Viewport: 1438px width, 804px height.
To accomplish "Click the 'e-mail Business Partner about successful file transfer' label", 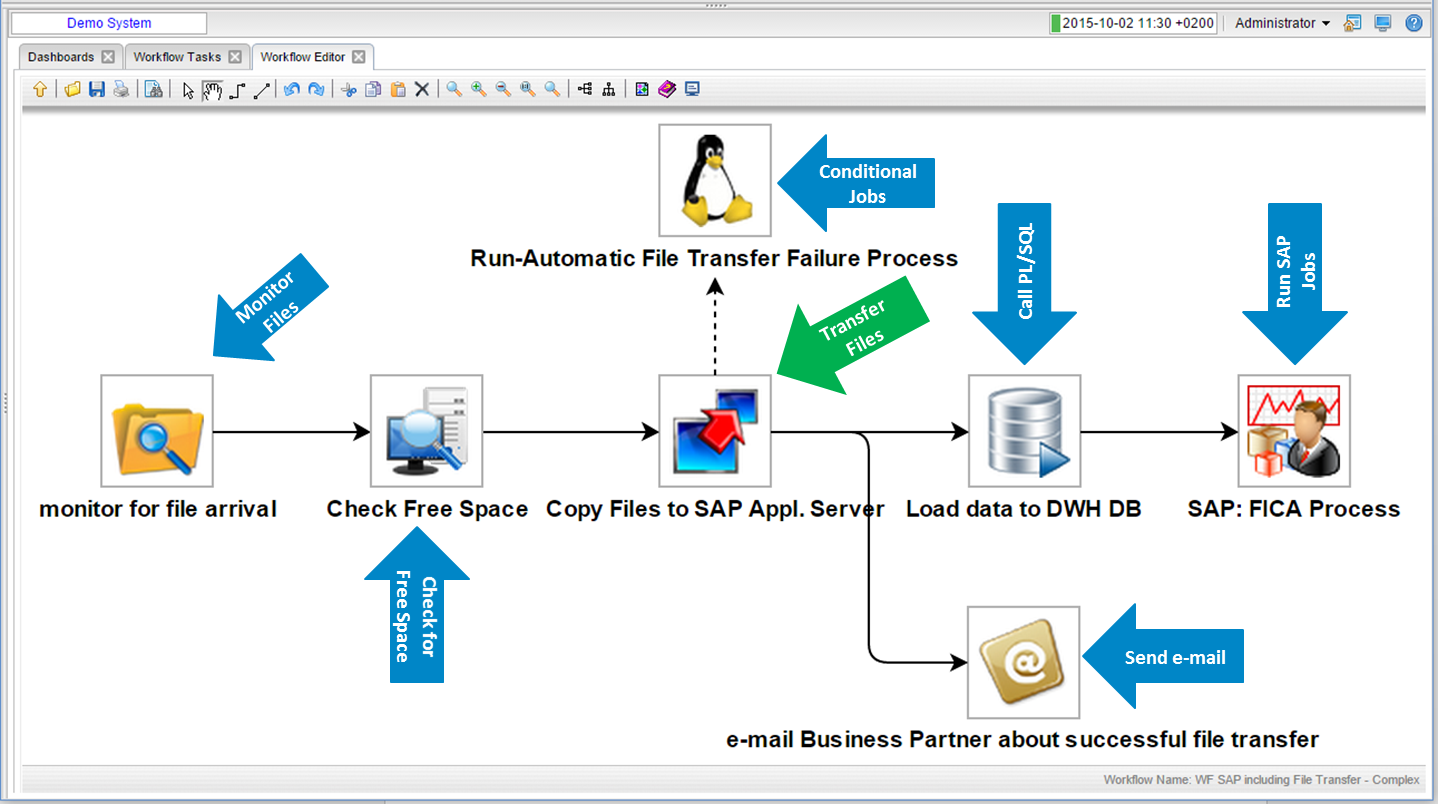I will 1023,740.
